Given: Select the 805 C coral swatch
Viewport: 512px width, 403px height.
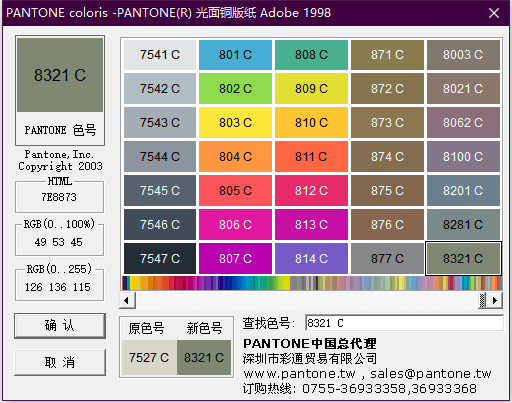Looking at the screenshot, I should click(235, 191).
